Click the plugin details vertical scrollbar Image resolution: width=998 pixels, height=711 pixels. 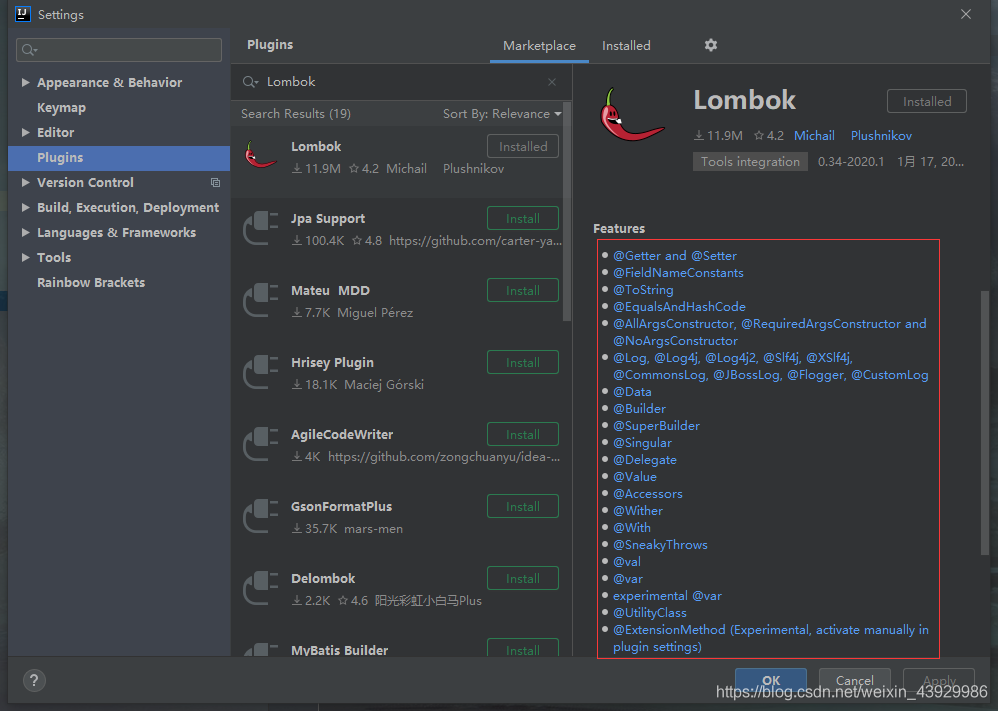pos(985,423)
